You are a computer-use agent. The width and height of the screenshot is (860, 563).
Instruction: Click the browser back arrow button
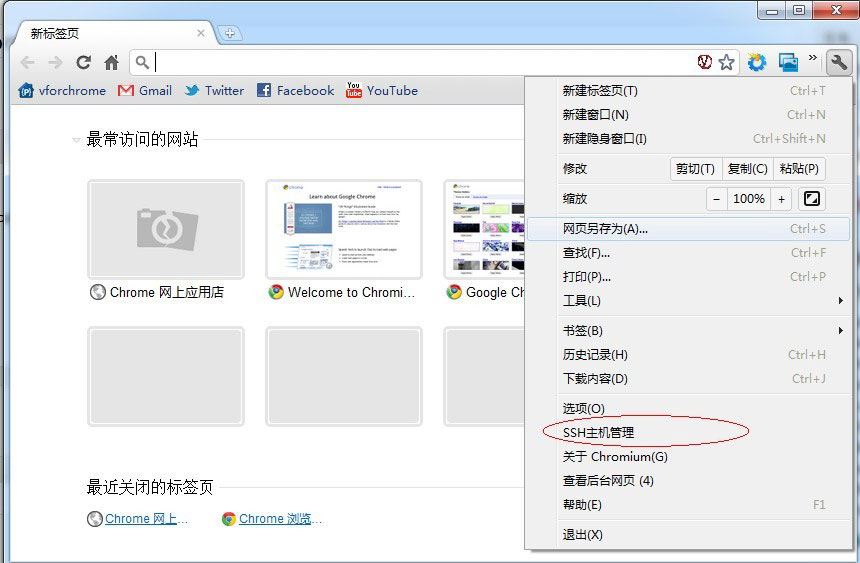[x=27, y=62]
